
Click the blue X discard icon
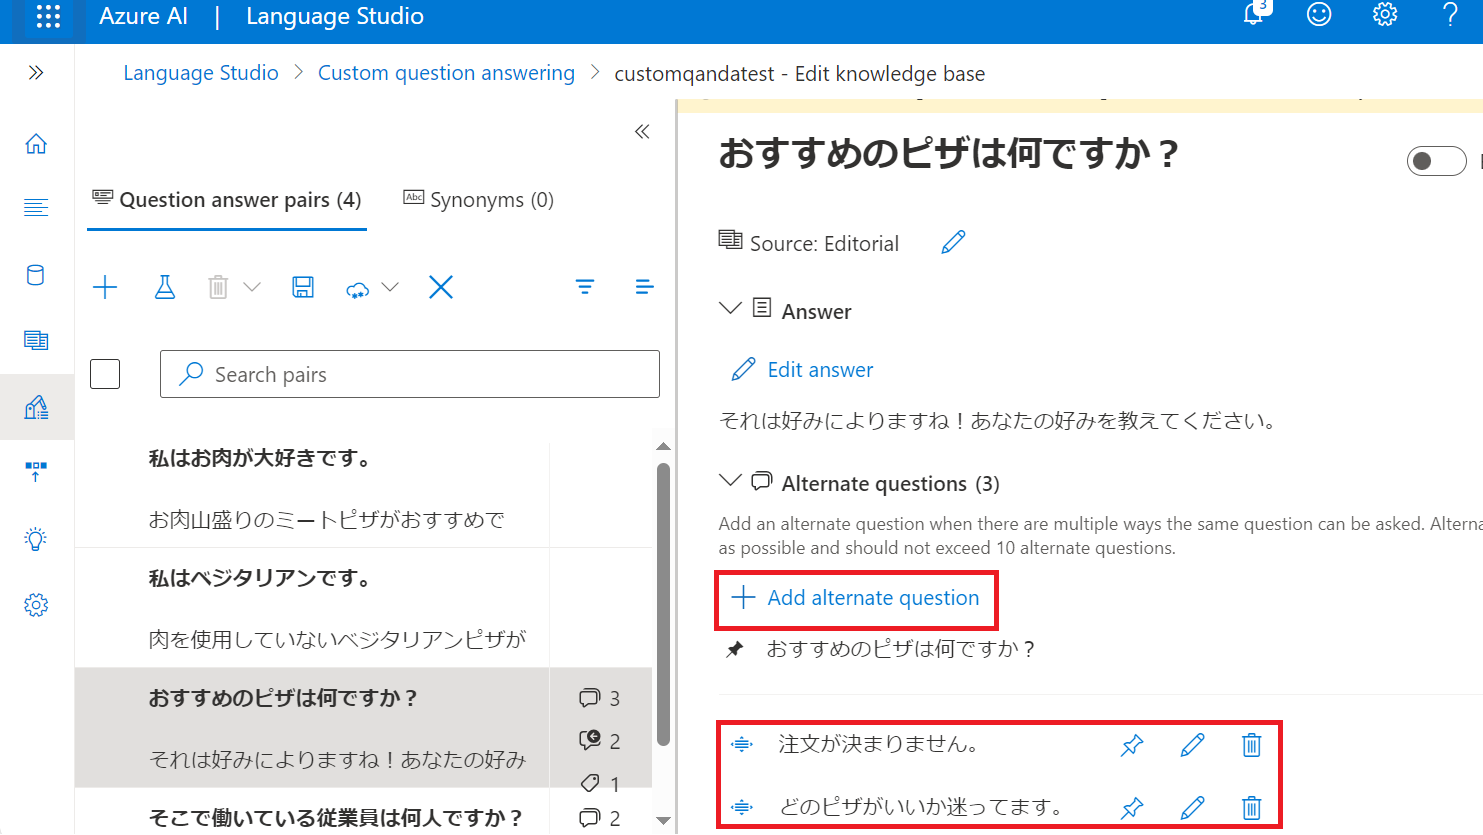pyautogui.click(x=441, y=288)
